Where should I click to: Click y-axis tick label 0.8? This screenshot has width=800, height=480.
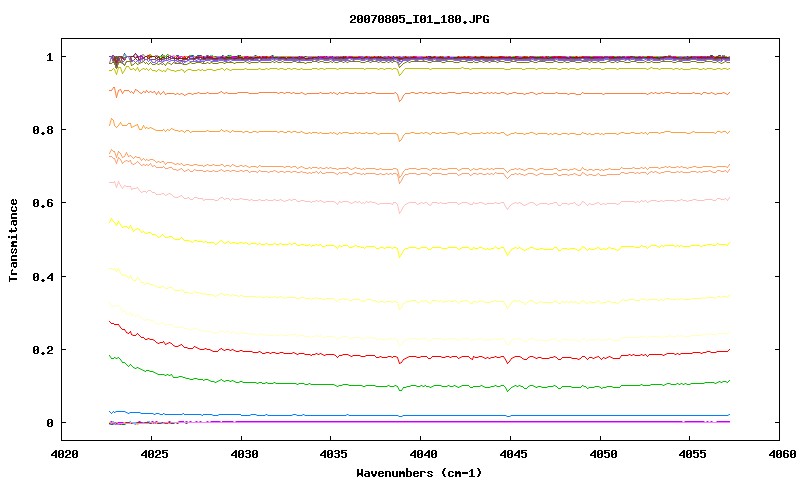(43, 130)
